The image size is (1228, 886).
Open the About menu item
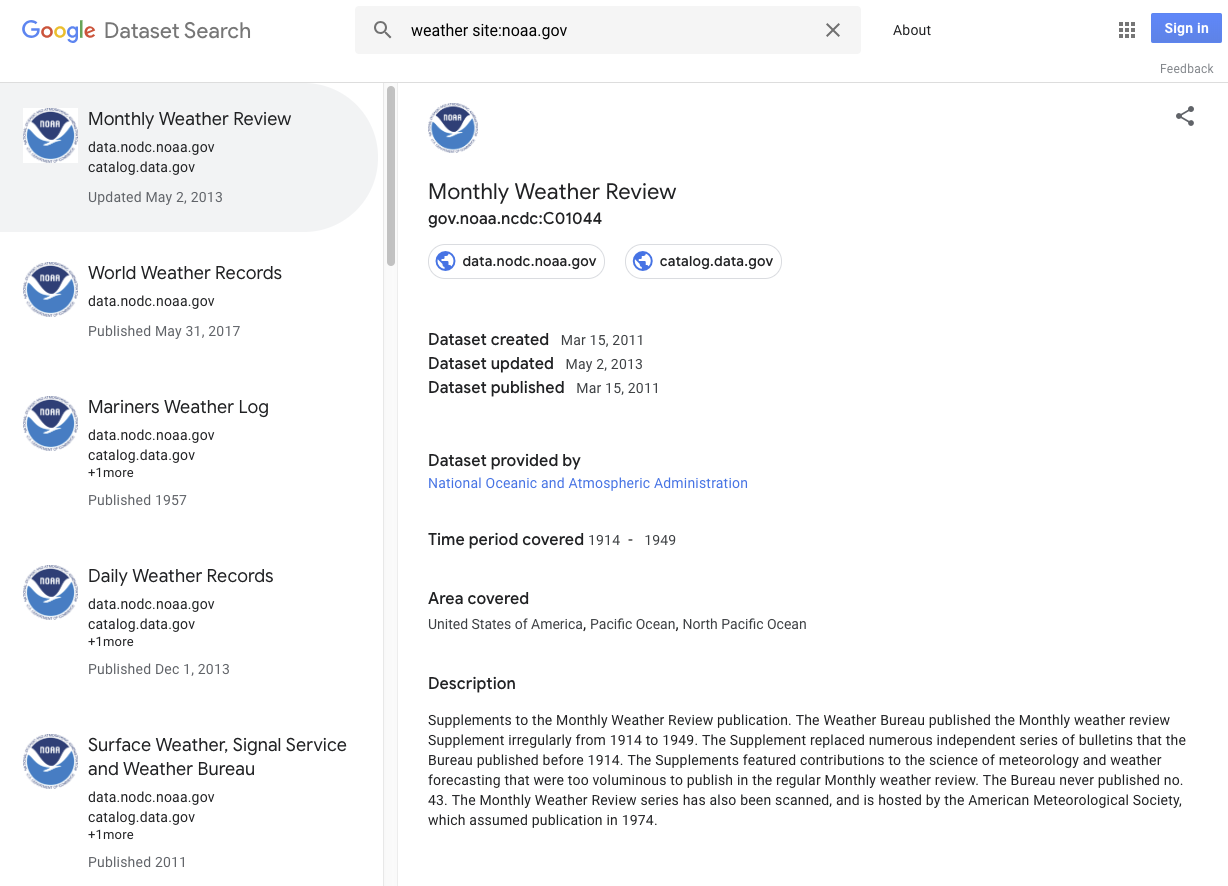[x=911, y=30]
